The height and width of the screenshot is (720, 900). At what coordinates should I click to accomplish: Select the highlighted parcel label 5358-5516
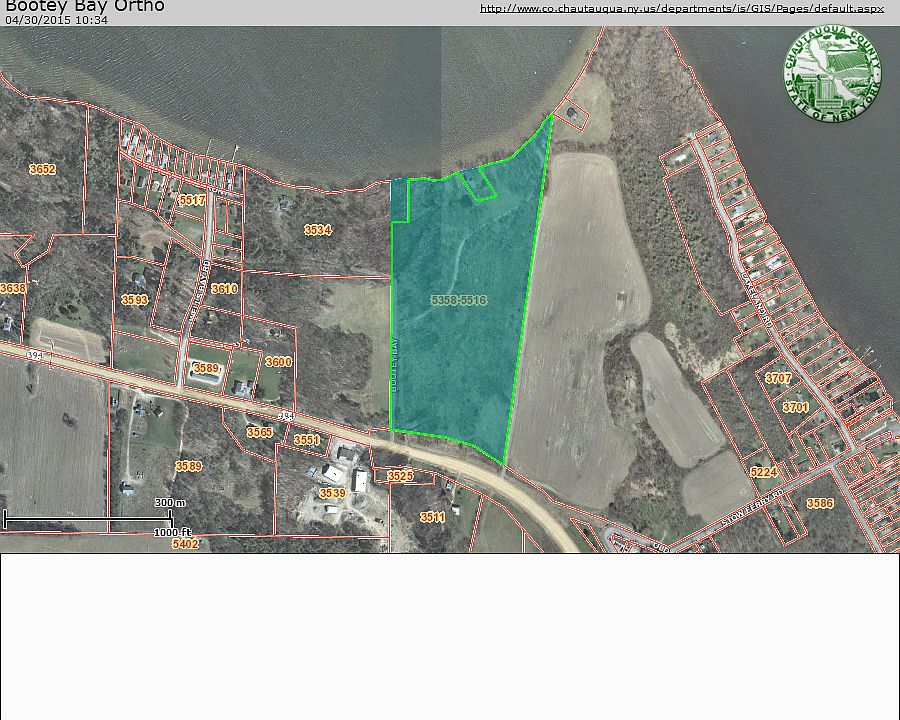459,300
